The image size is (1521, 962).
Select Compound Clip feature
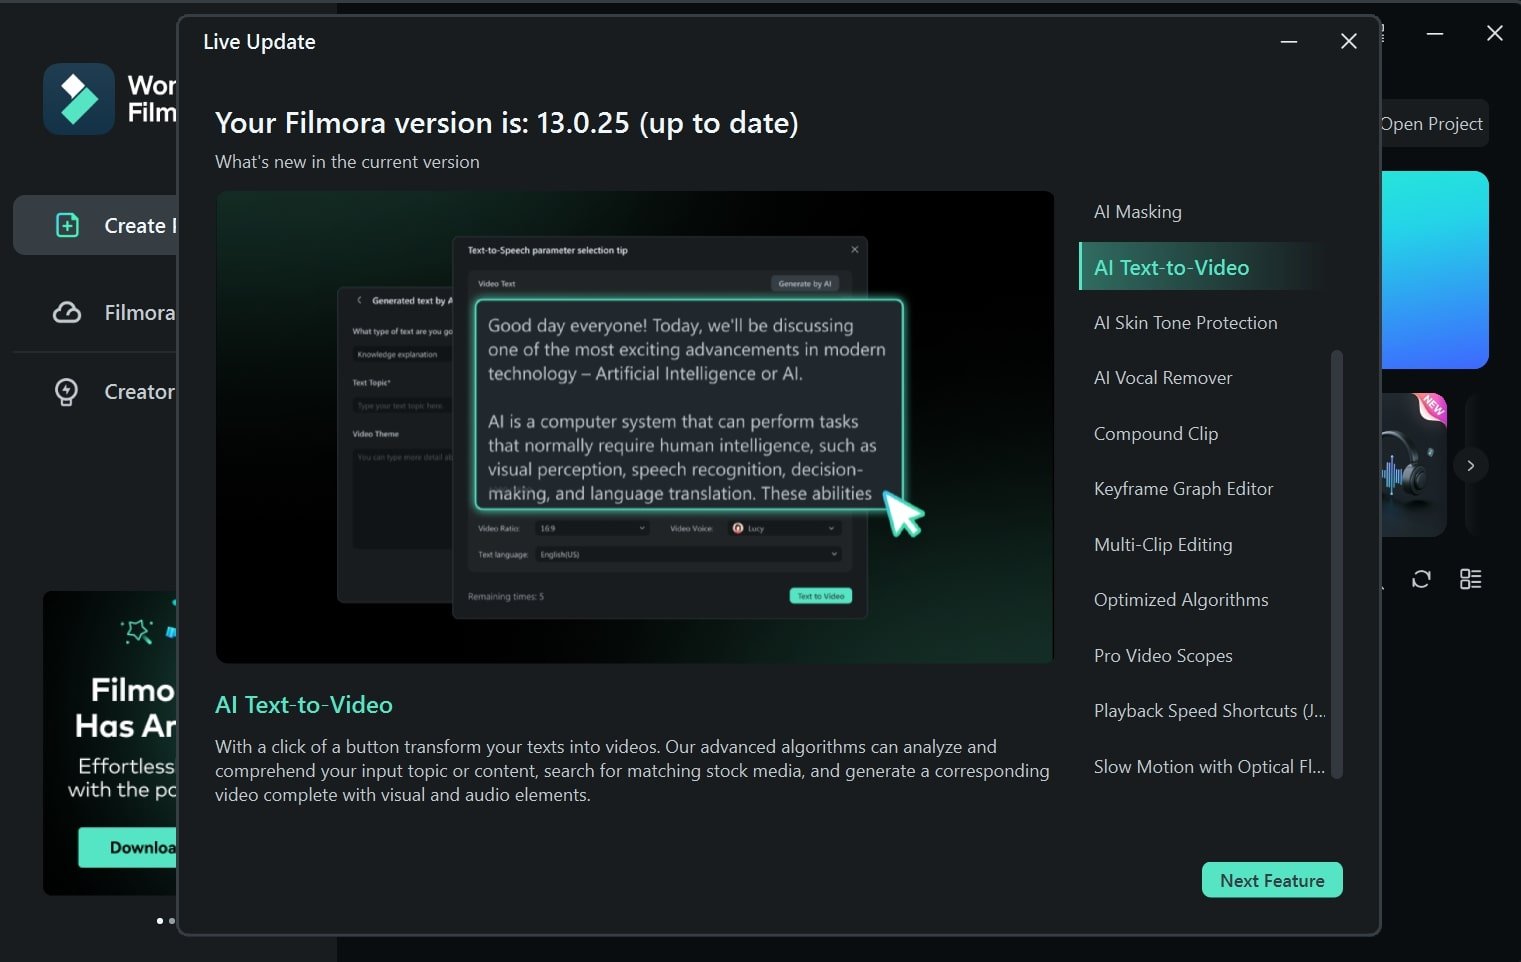click(1155, 434)
